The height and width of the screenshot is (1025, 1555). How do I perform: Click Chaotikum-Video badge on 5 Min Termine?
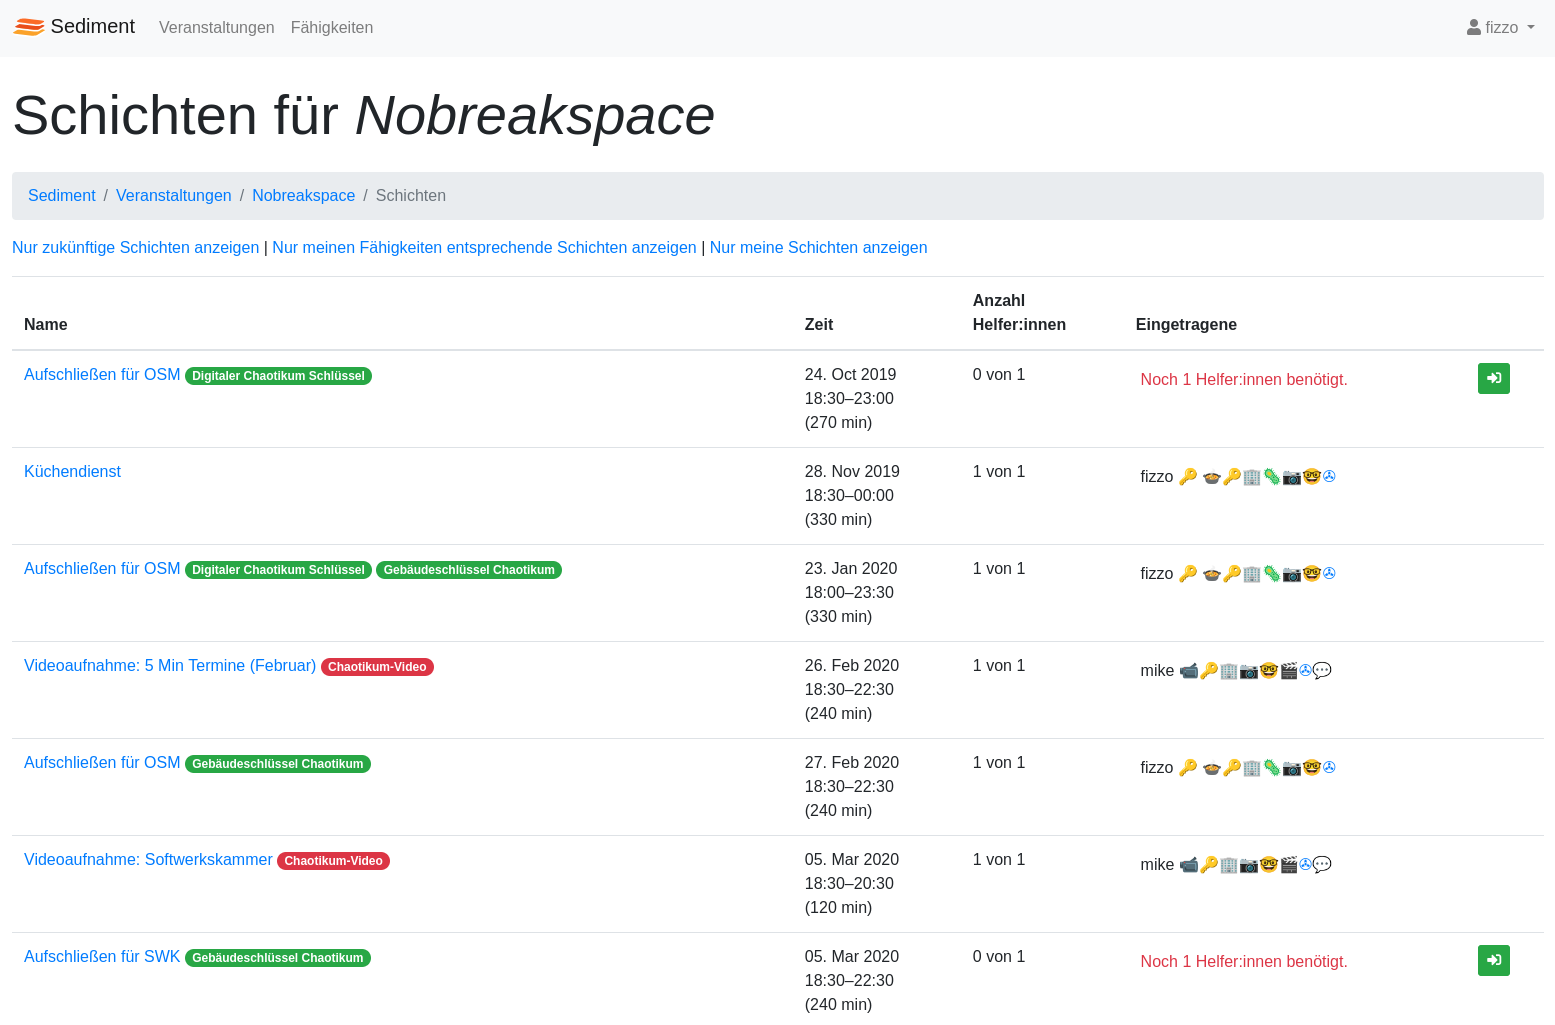pos(377,667)
